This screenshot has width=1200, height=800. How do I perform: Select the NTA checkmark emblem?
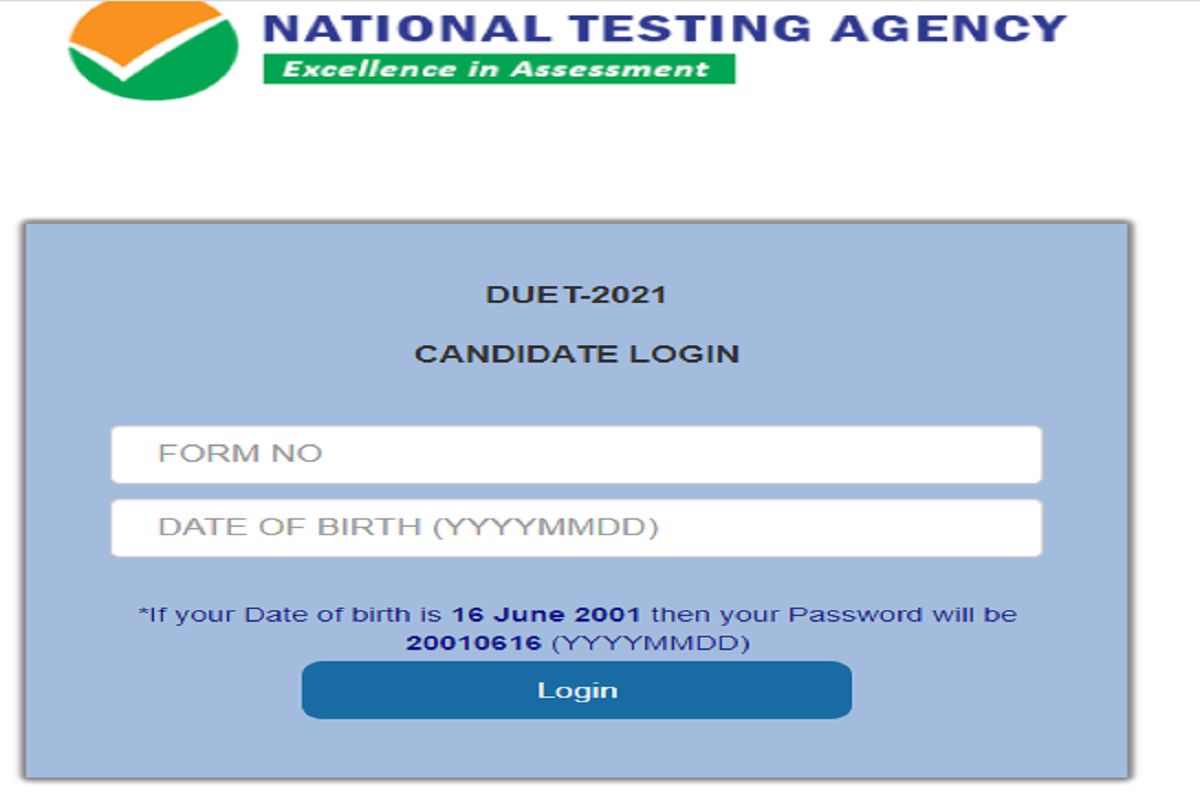point(130,60)
